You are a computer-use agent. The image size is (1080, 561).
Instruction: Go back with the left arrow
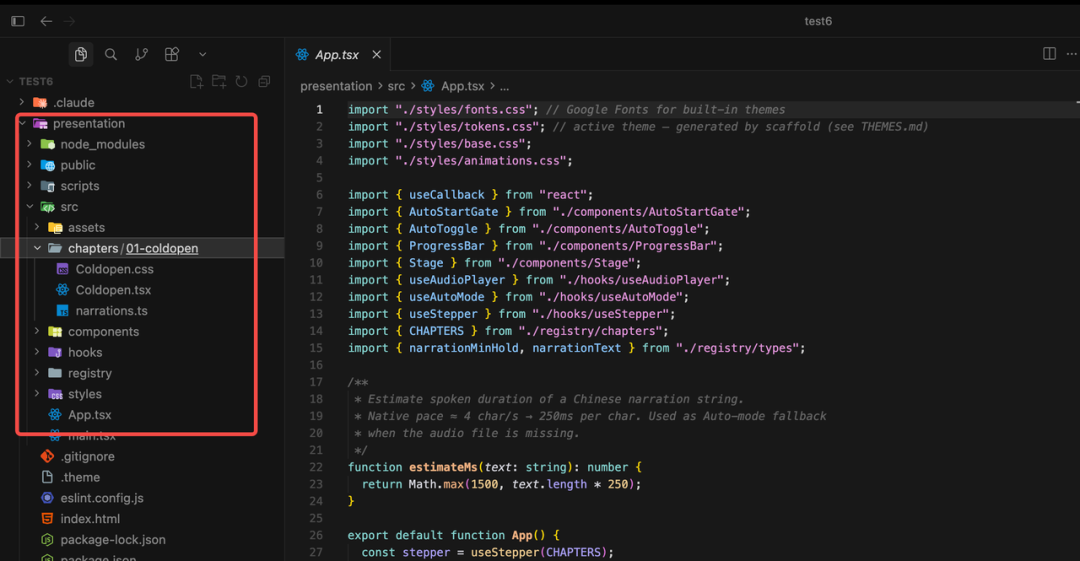coord(46,21)
